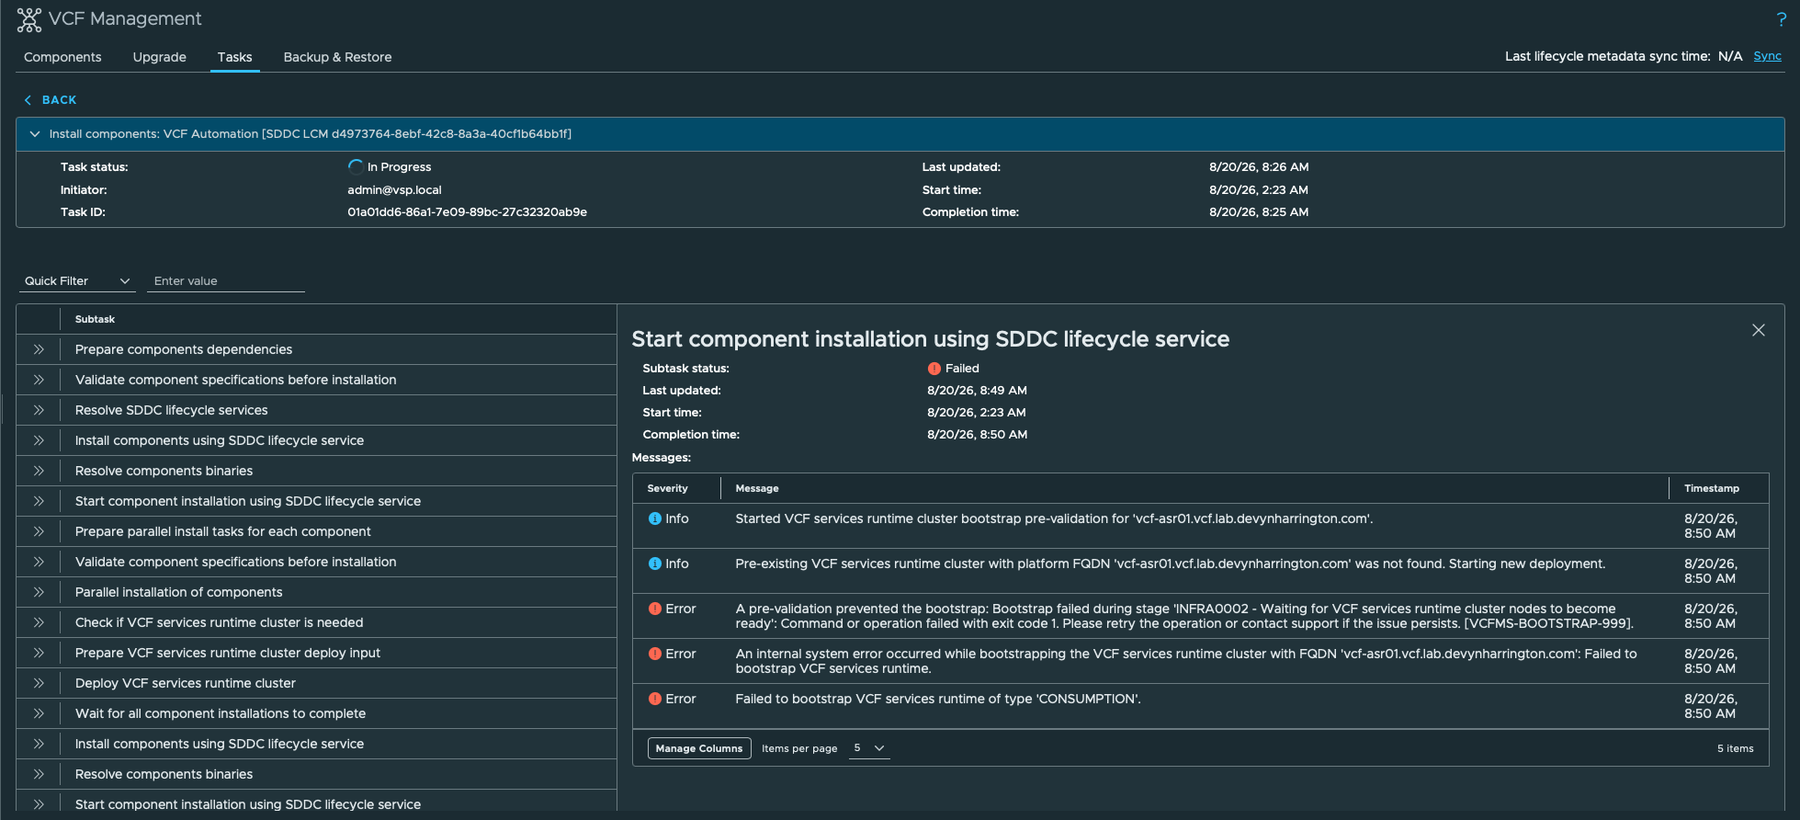Collapse the Install components task header

[x=35, y=134]
